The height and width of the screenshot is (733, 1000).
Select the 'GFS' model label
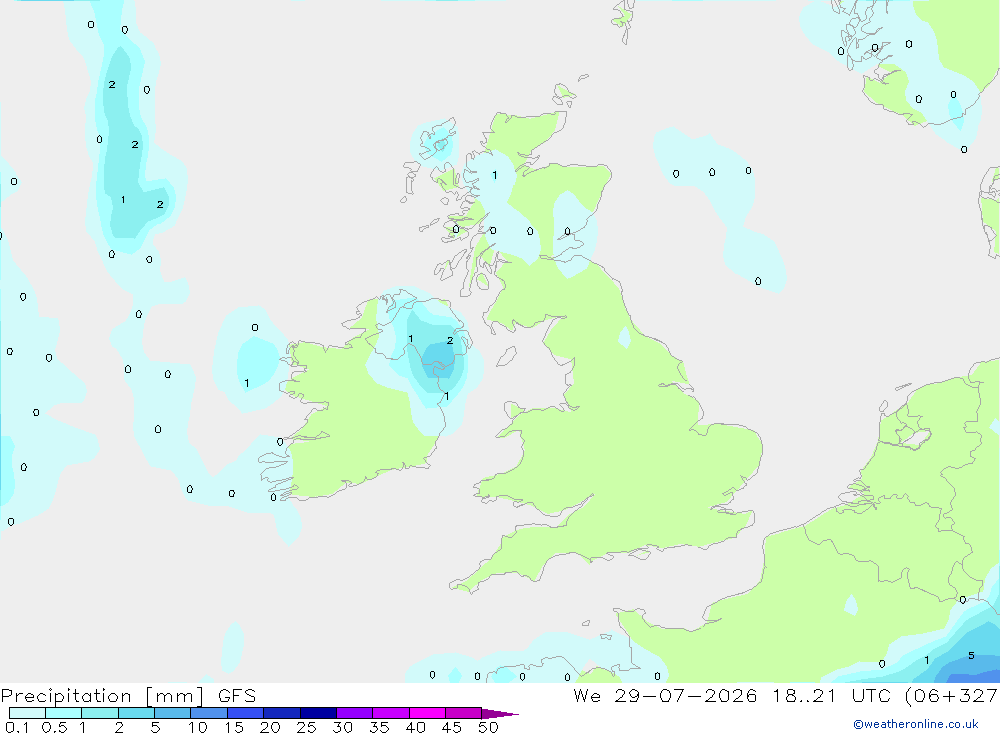pos(237,696)
